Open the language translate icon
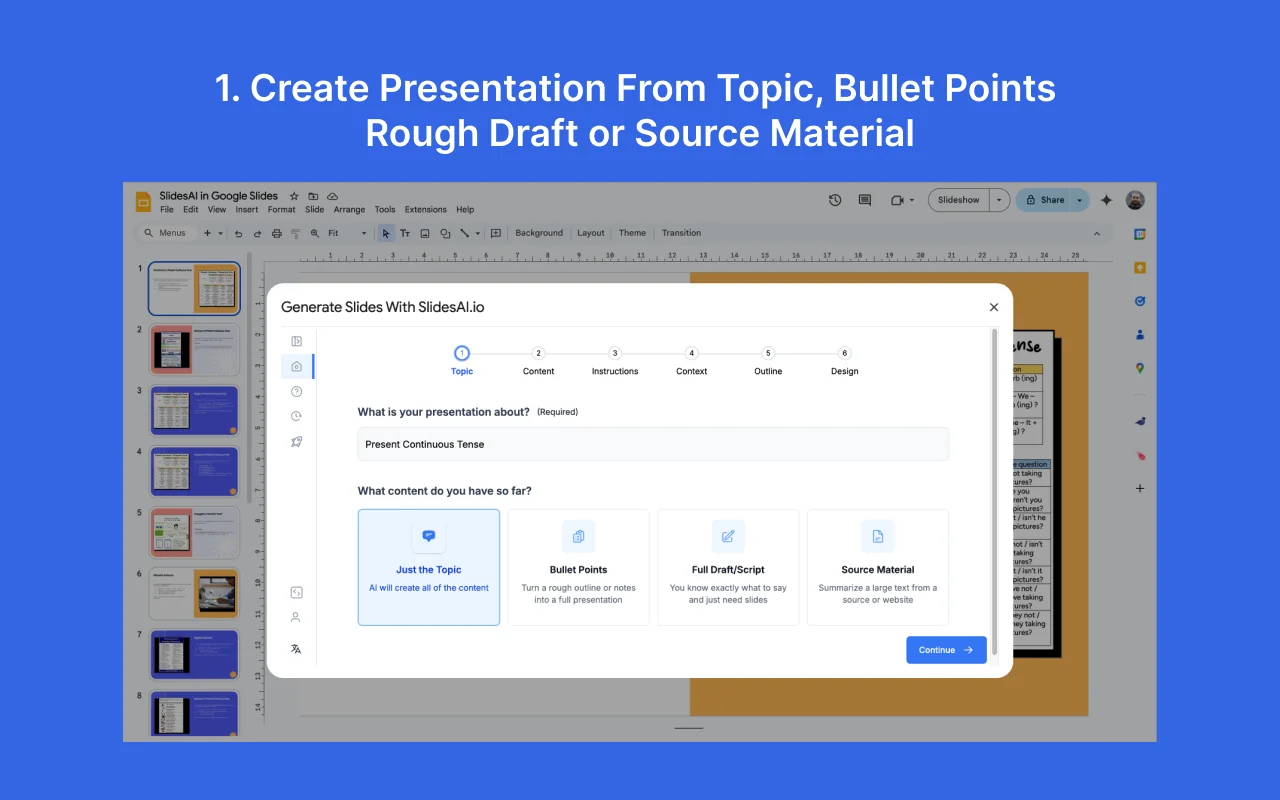The height and width of the screenshot is (800, 1280). [296, 649]
